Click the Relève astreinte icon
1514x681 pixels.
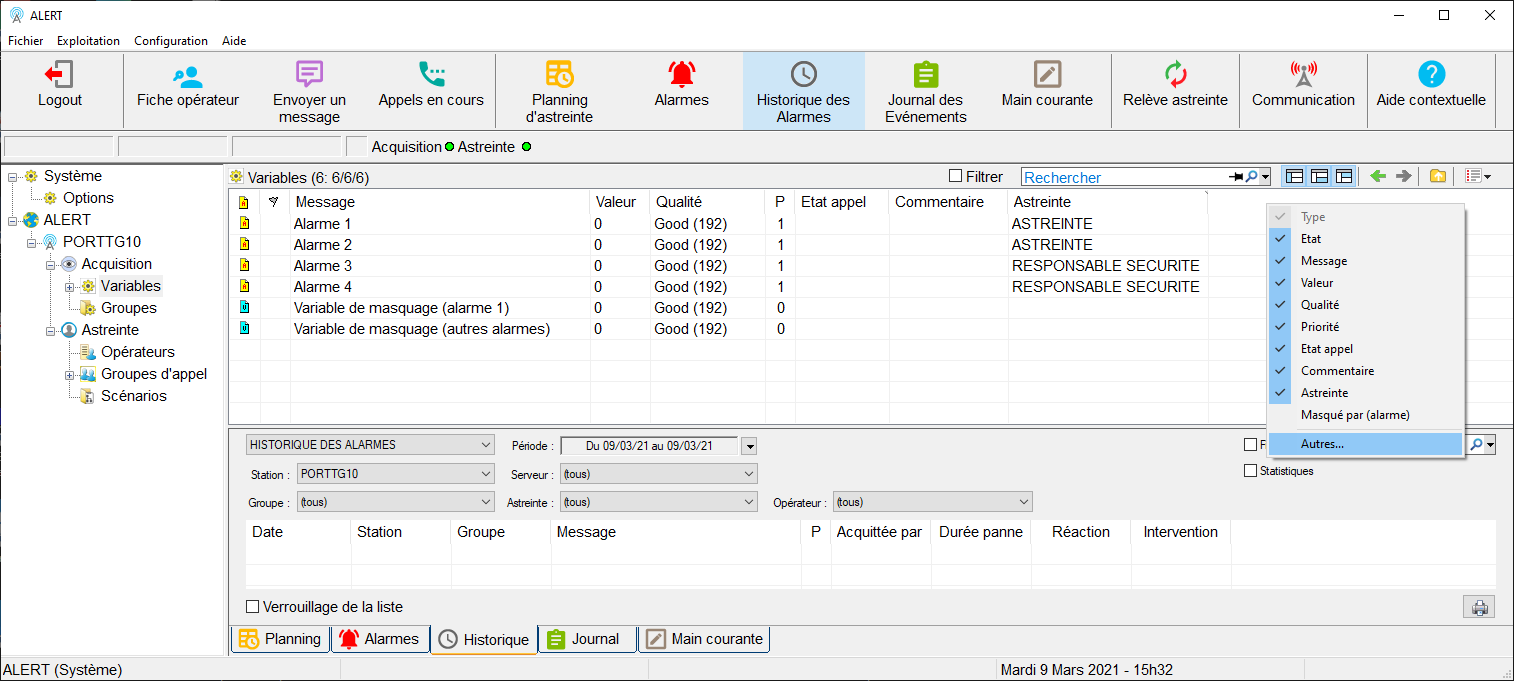[x=1175, y=75]
